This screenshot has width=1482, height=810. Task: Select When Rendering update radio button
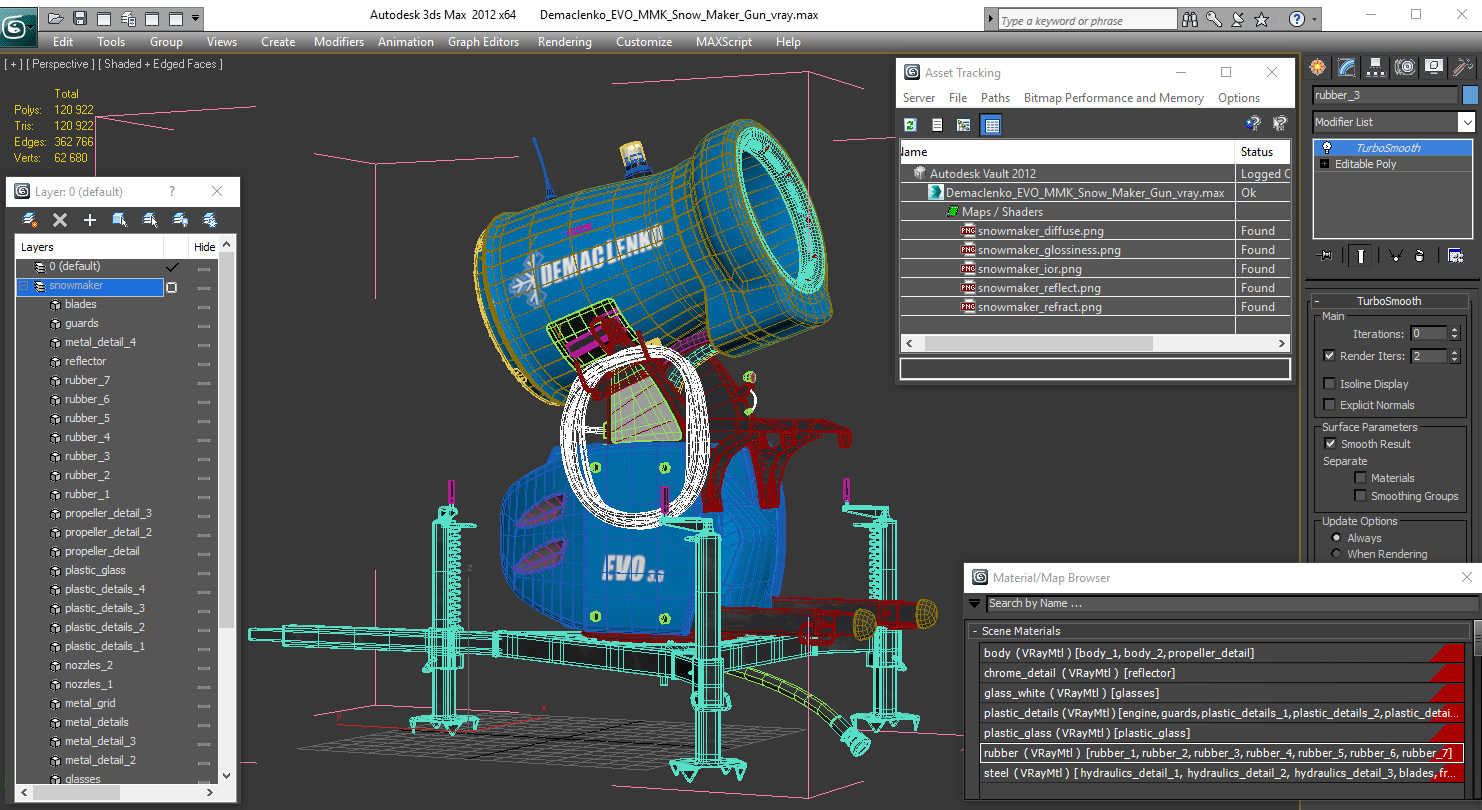1336,553
